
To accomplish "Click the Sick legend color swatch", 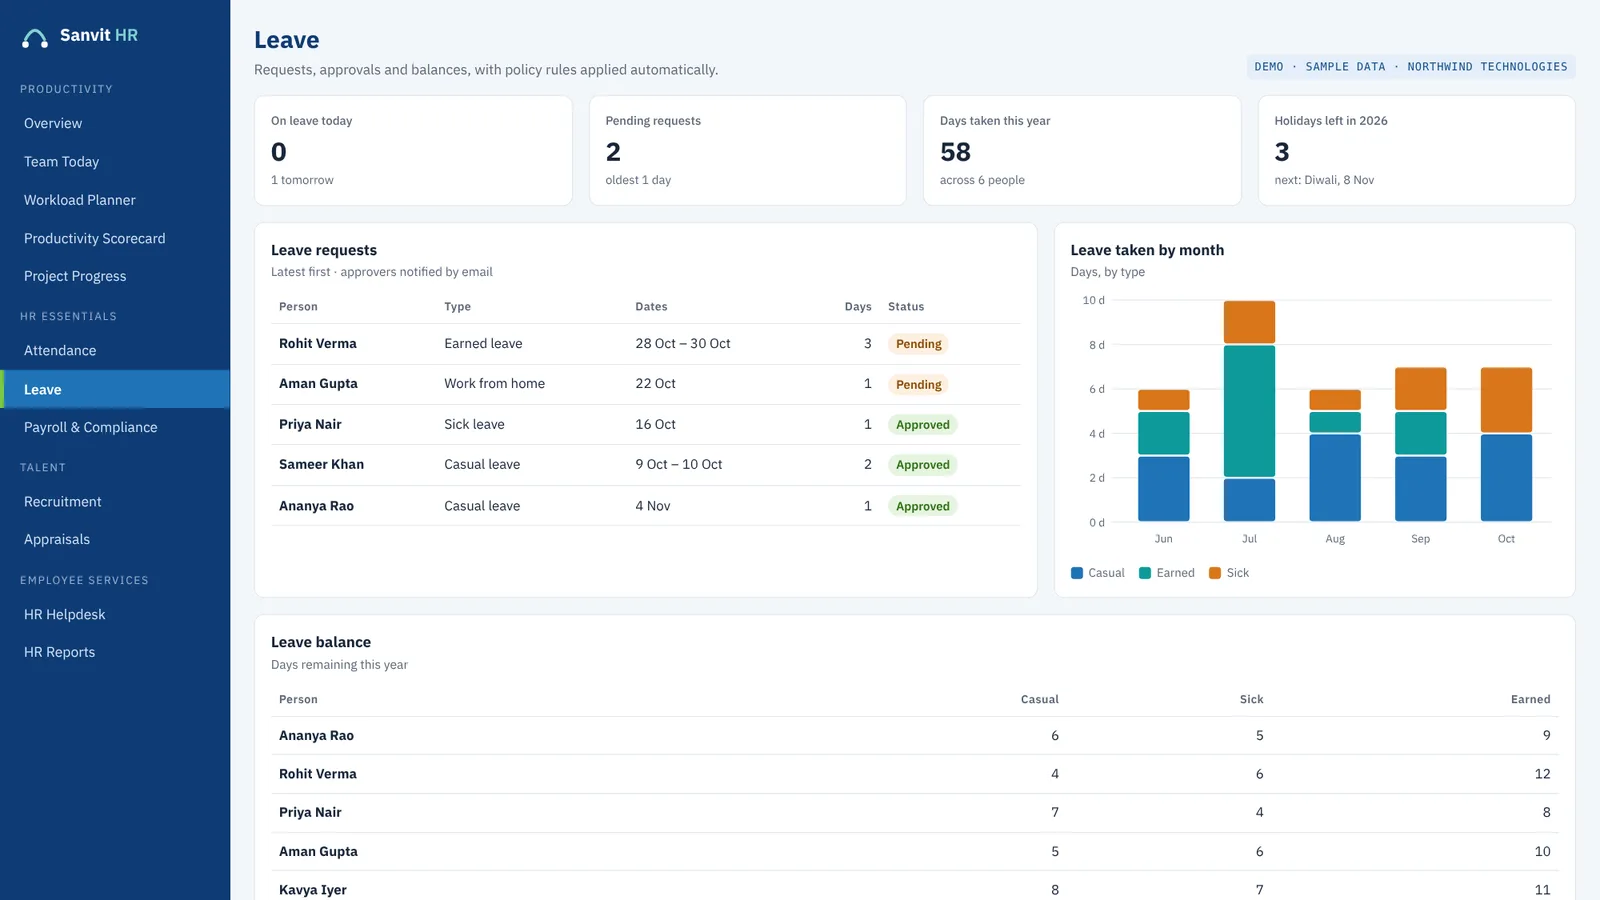I will pos(1215,573).
